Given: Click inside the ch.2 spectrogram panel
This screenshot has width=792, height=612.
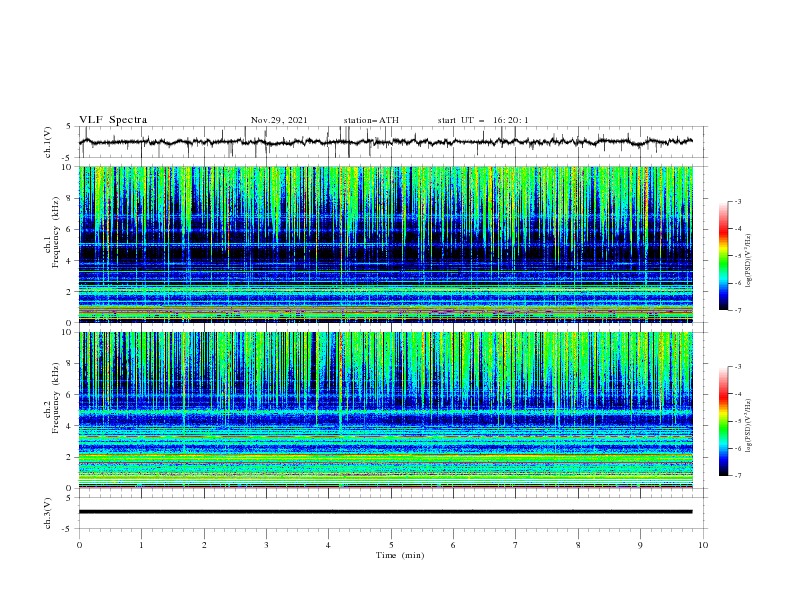Looking at the screenshot, I should click(x=386, y=410).
